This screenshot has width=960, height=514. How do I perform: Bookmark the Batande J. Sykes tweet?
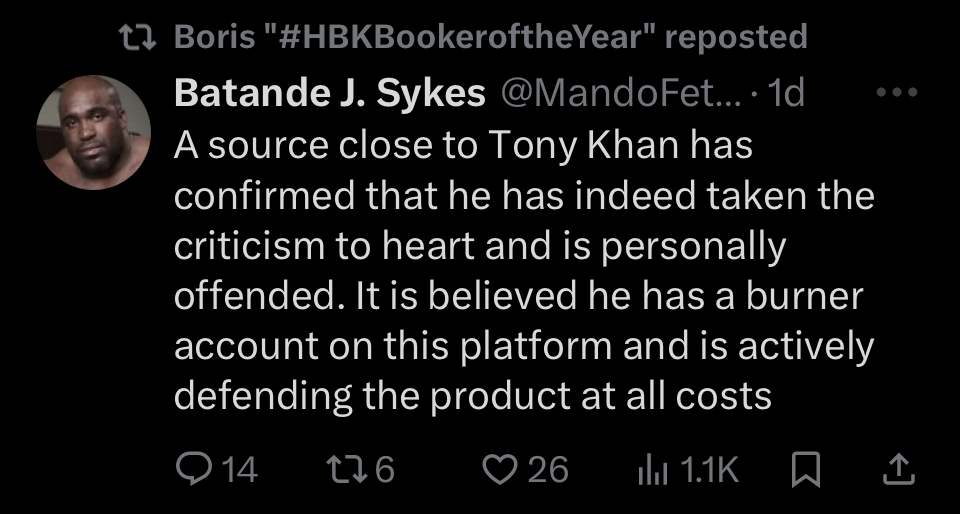click(806, 469)
